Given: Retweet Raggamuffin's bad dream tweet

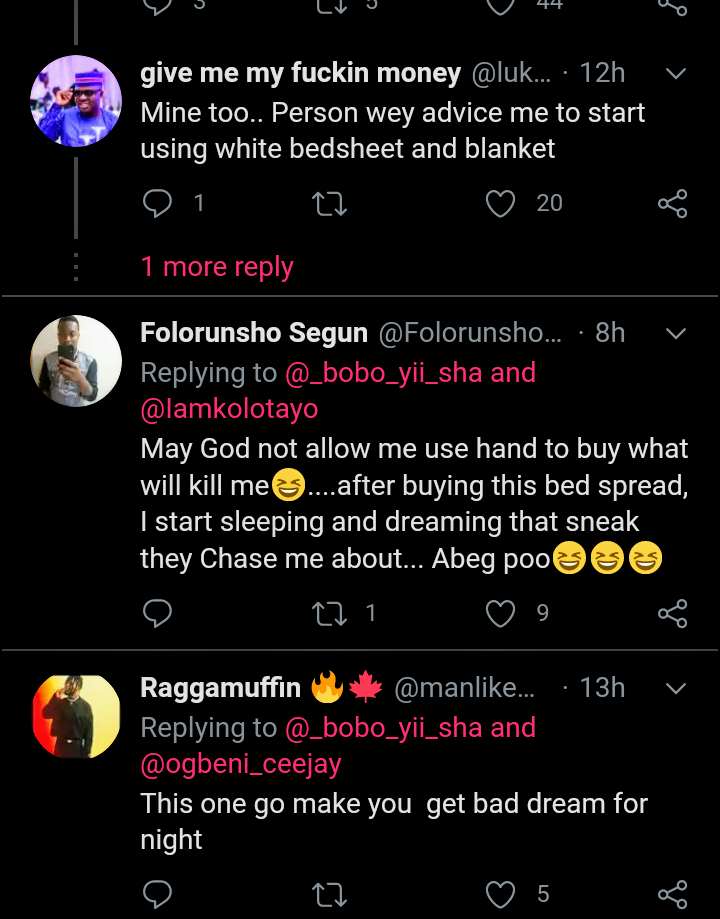Looking at the screenshot, I should pos(329,894).
